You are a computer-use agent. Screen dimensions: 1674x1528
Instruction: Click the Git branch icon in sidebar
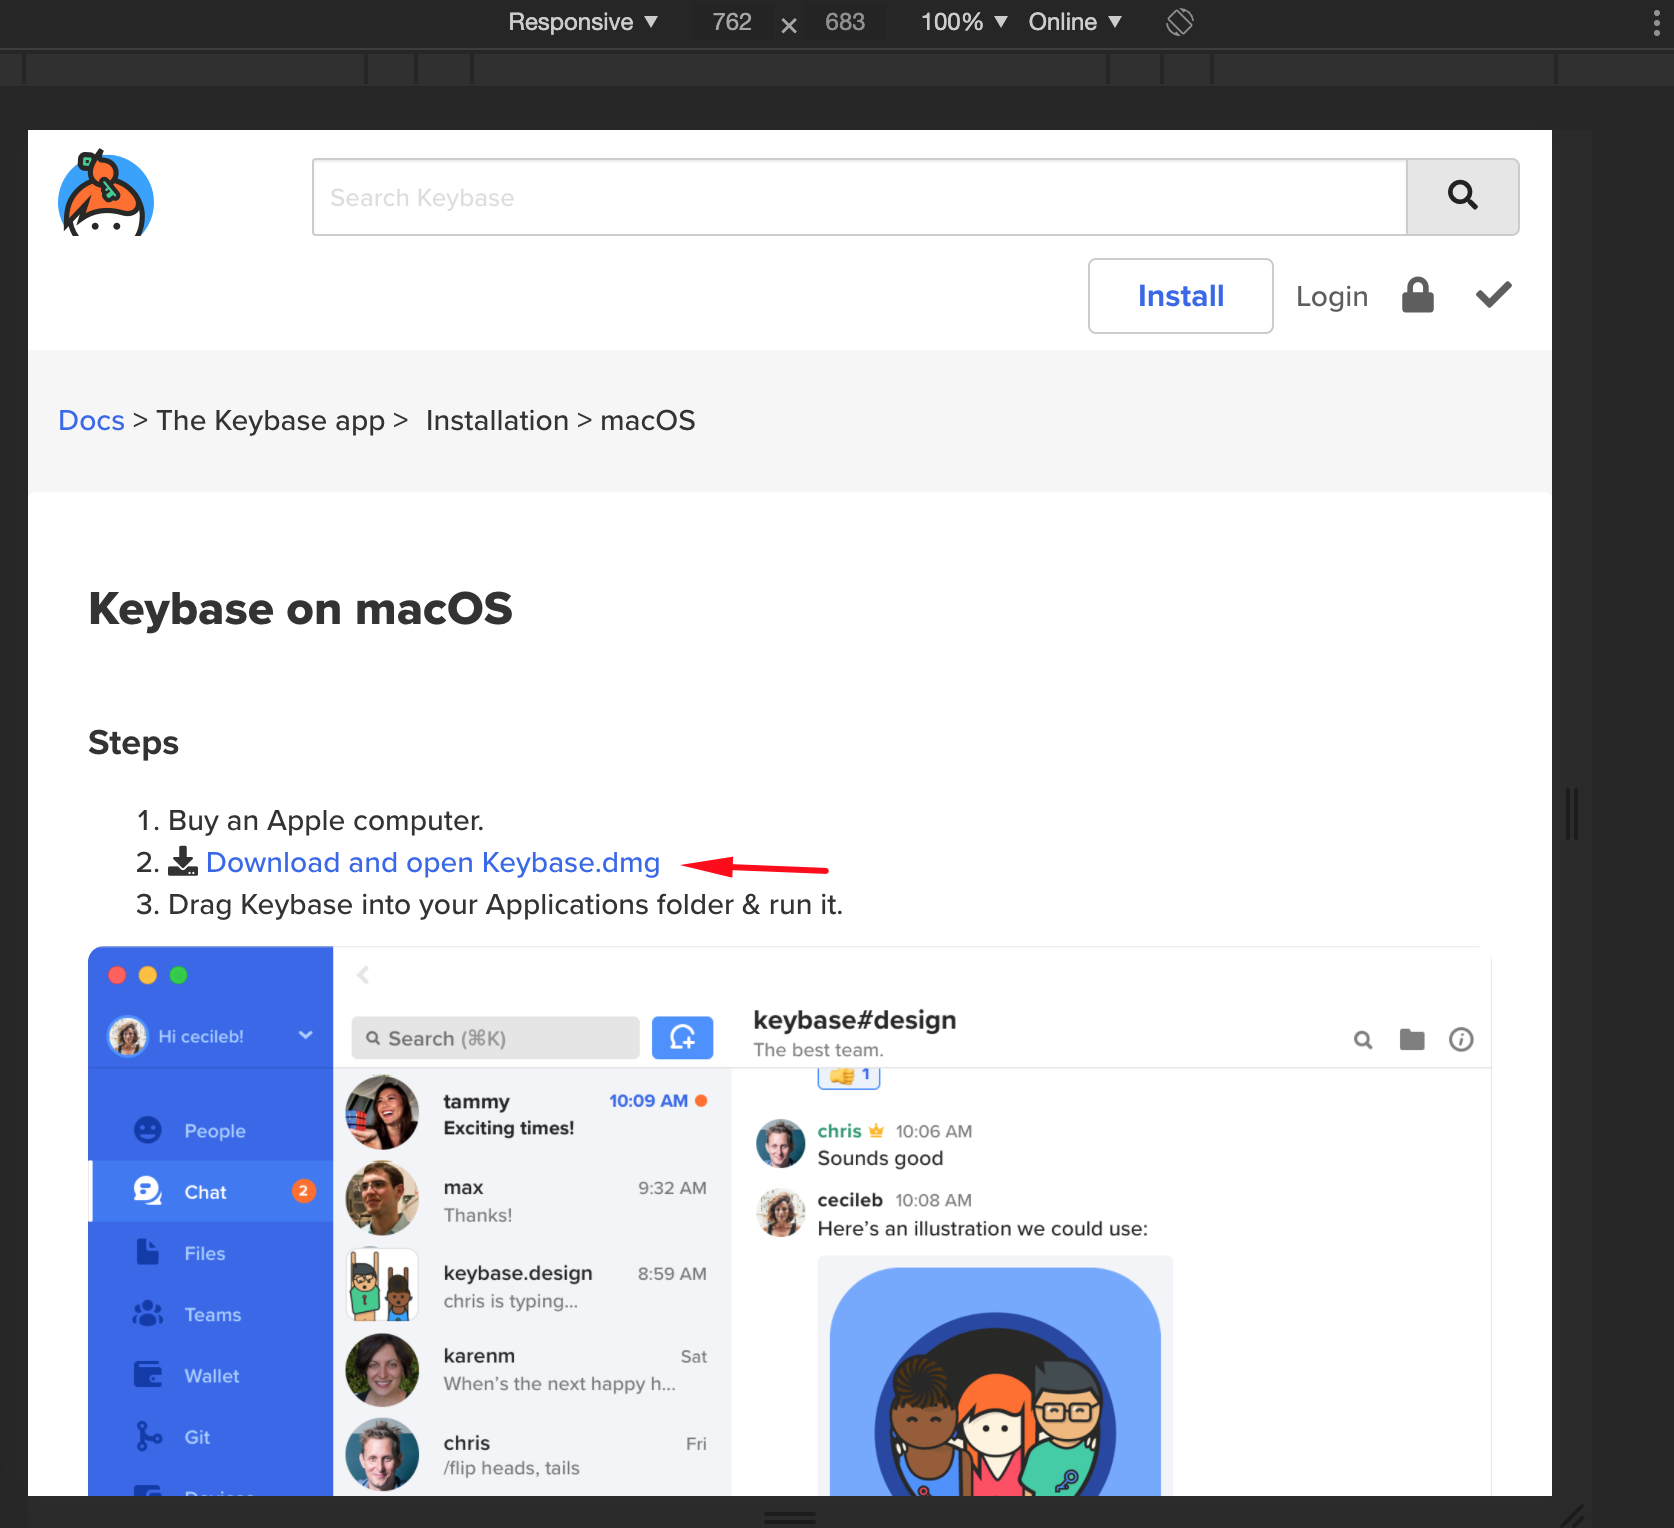point(148,1437)
